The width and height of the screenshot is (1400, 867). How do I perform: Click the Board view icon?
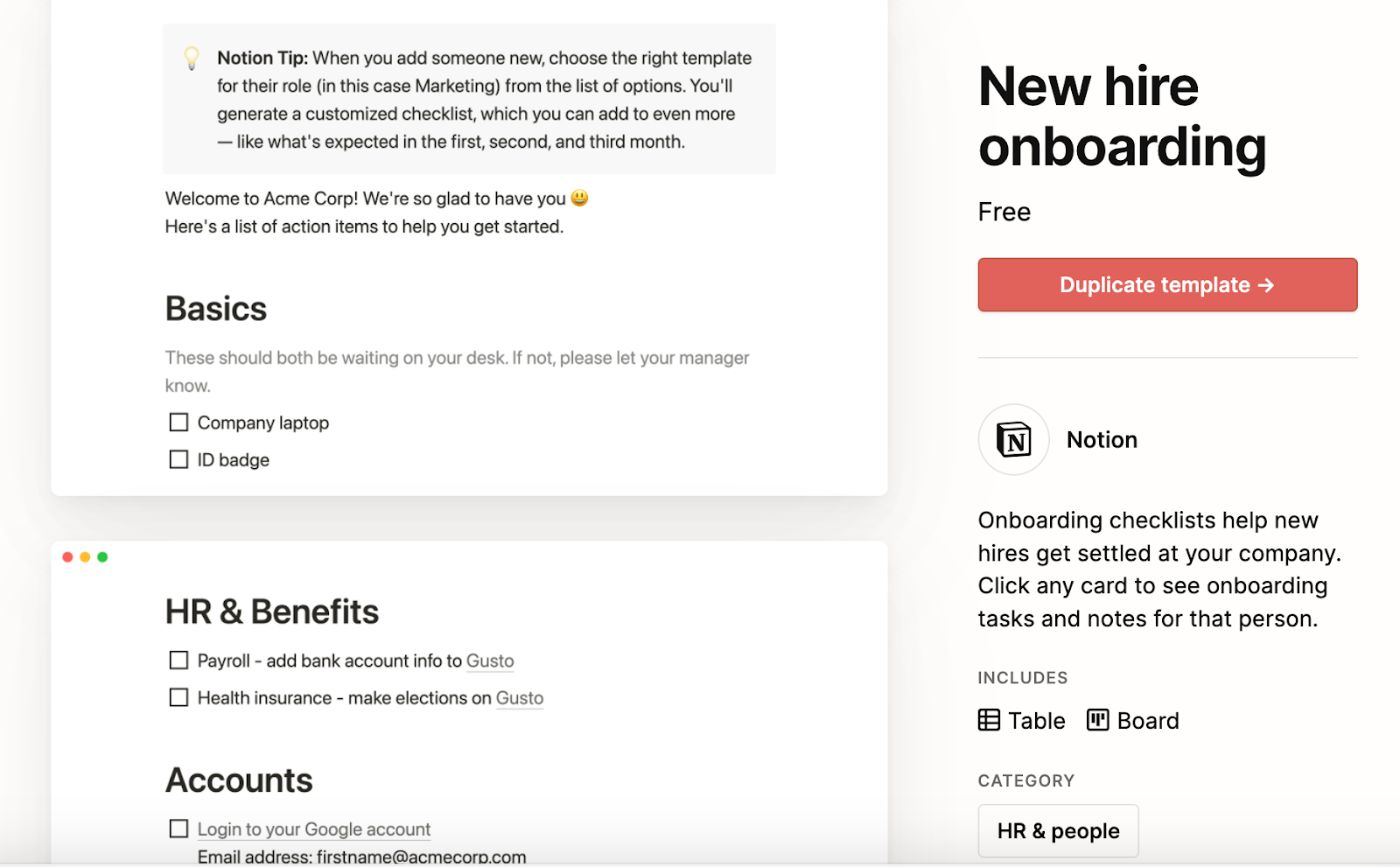1098,720
